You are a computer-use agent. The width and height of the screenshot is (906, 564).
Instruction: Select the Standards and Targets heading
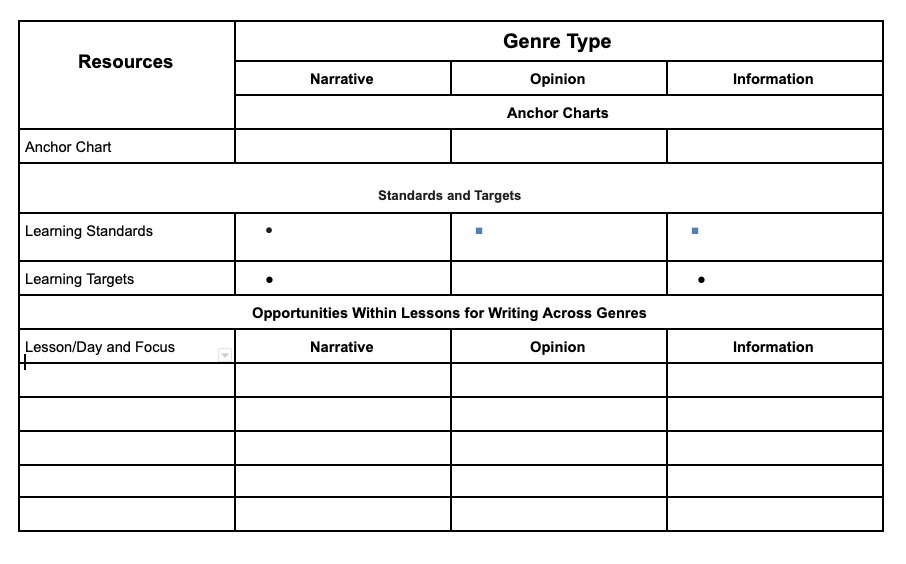449,195
